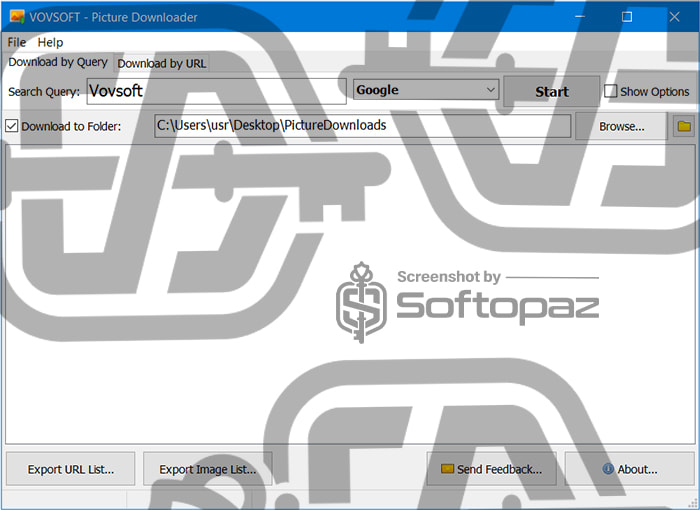
Task: Click the Browse... button
Action: click(621, 126)
